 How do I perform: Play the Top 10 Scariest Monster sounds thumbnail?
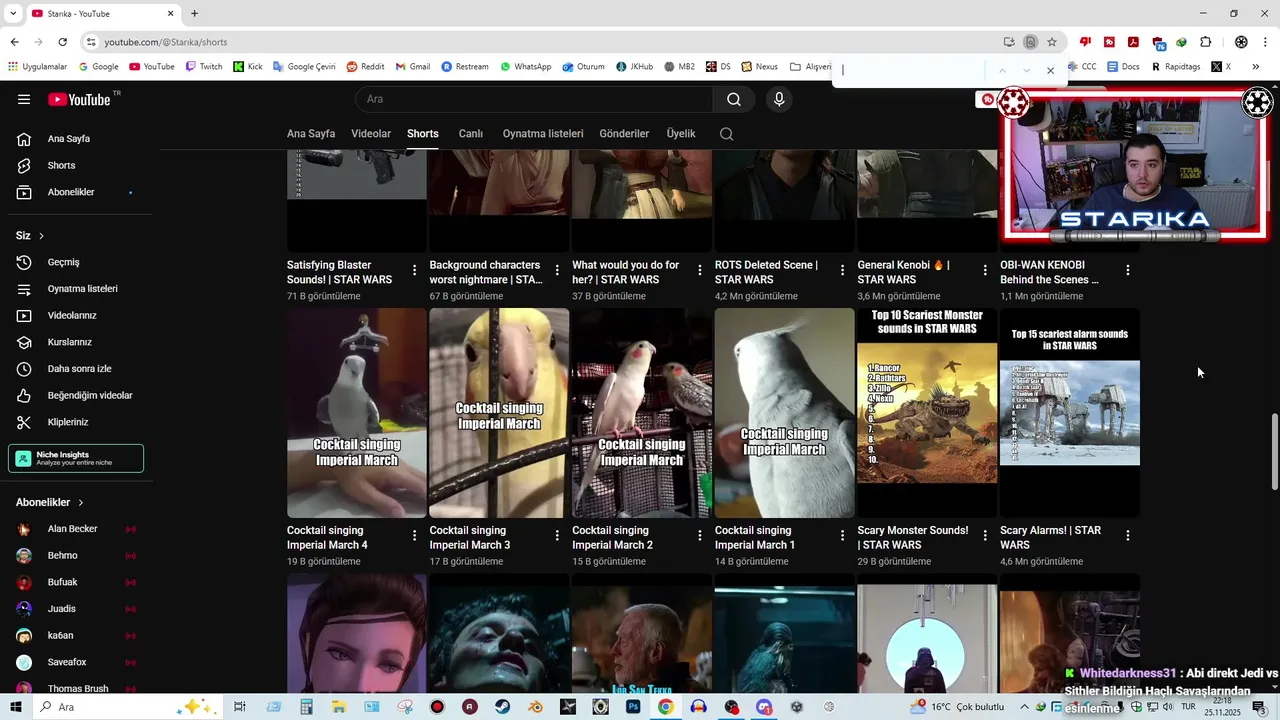(927, 413)
